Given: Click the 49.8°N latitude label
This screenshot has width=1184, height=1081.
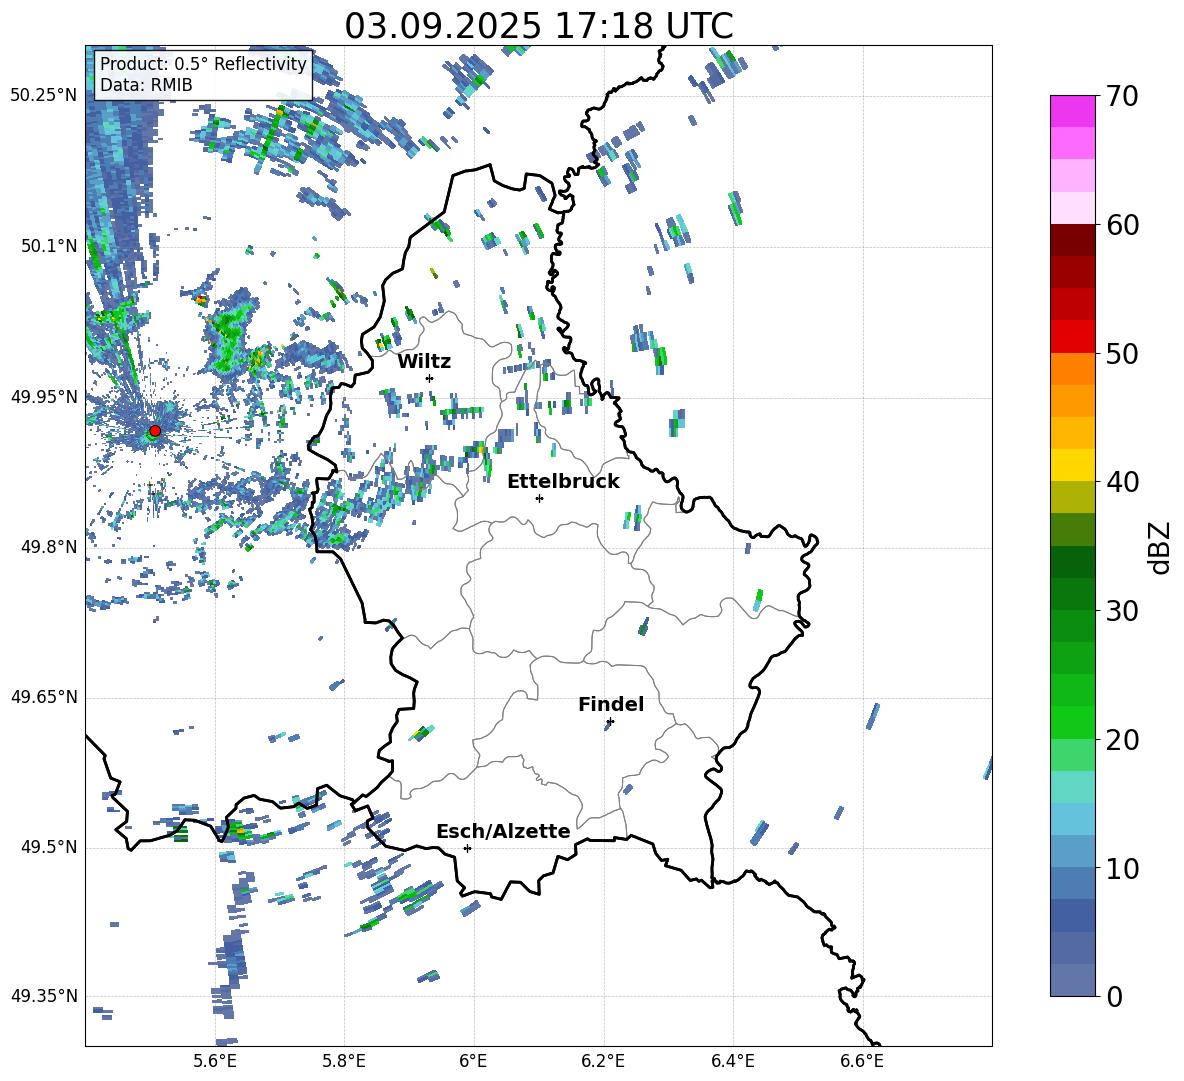Looking at the screenshot, I should tap(48, 547).
